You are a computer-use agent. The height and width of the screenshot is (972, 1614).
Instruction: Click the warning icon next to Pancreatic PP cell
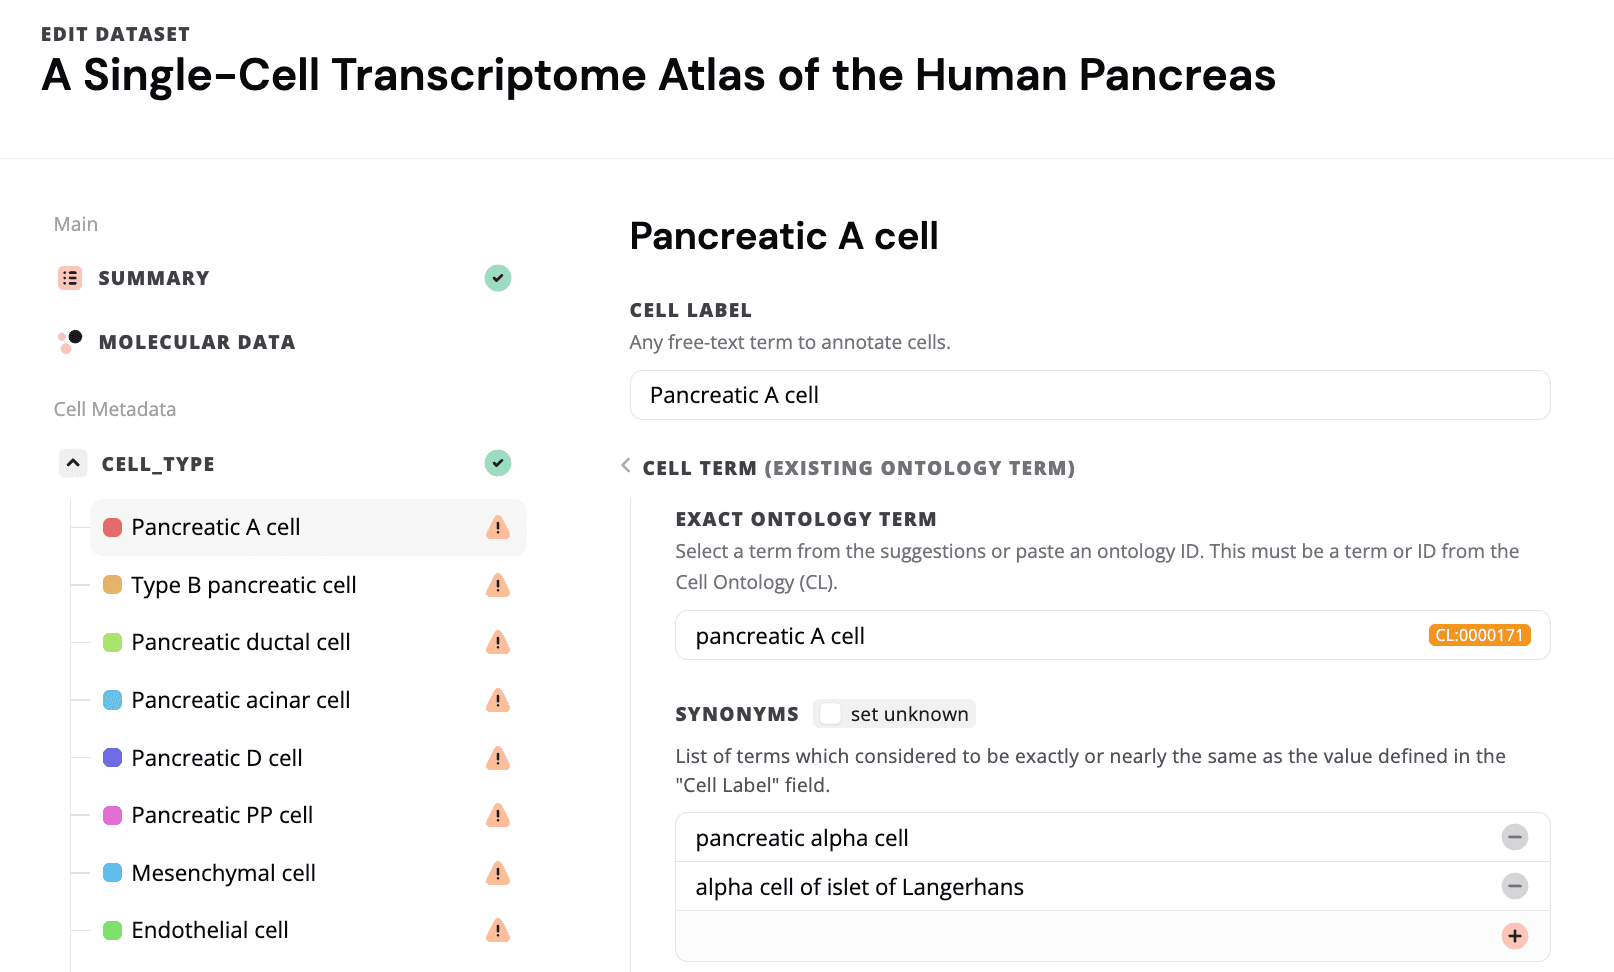click(x=497, y=815)
